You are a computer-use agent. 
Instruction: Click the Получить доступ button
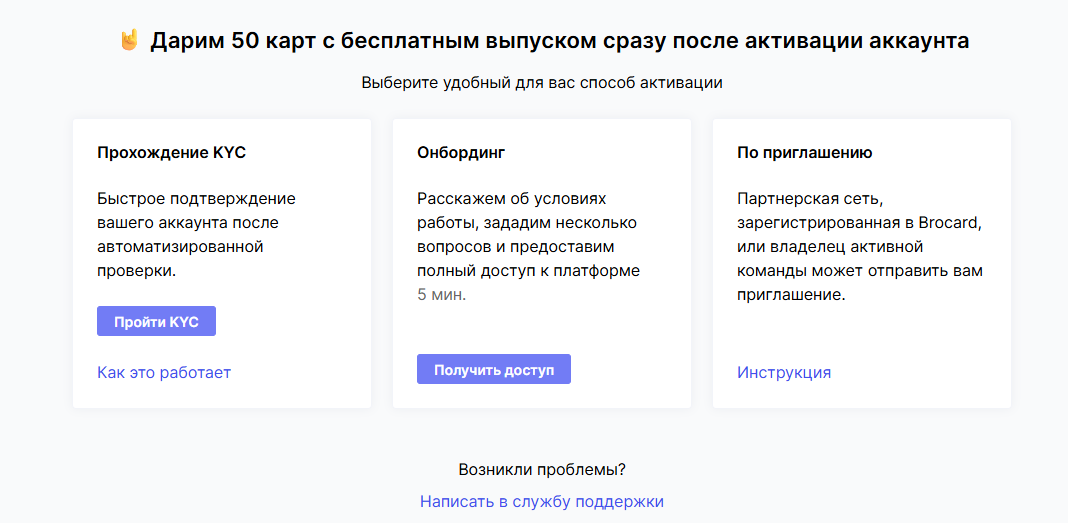coord(494,369)
